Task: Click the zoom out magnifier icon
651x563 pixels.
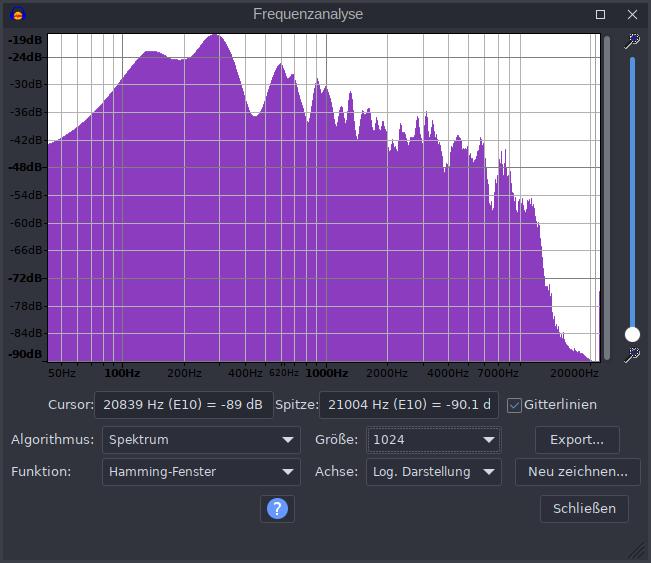Action: click(x=632, y=355)
